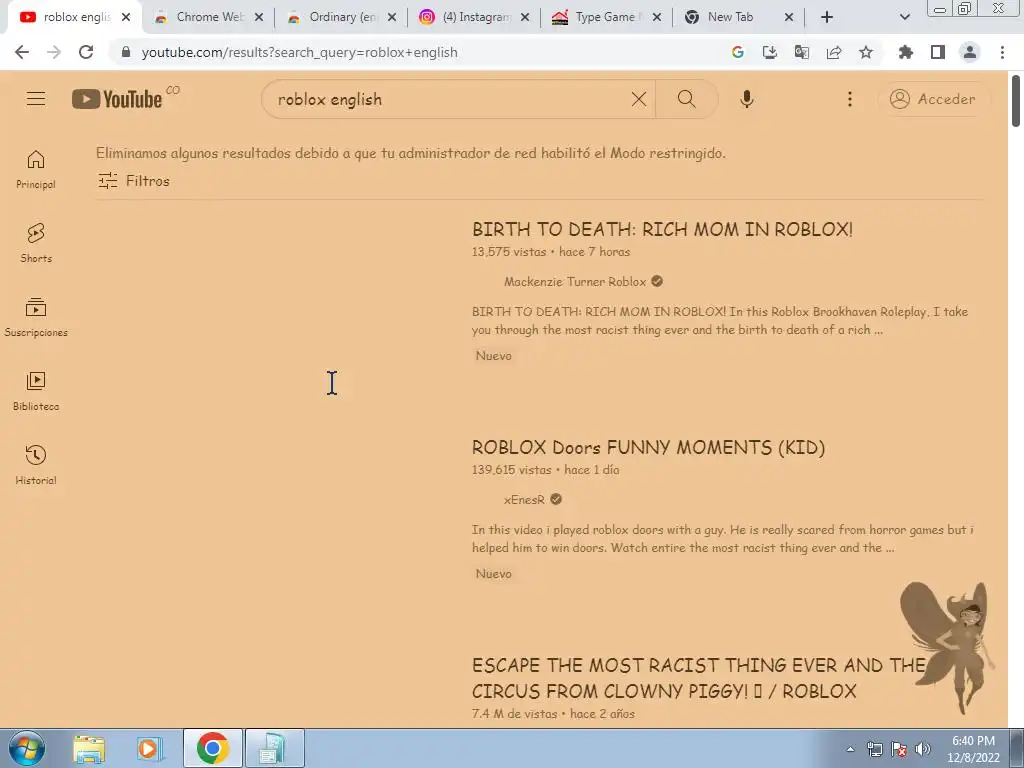Open the YouTube hamburger guide menu
Image resolution: width=1024 pixels, height=768 pixels.
coord(36,99)
